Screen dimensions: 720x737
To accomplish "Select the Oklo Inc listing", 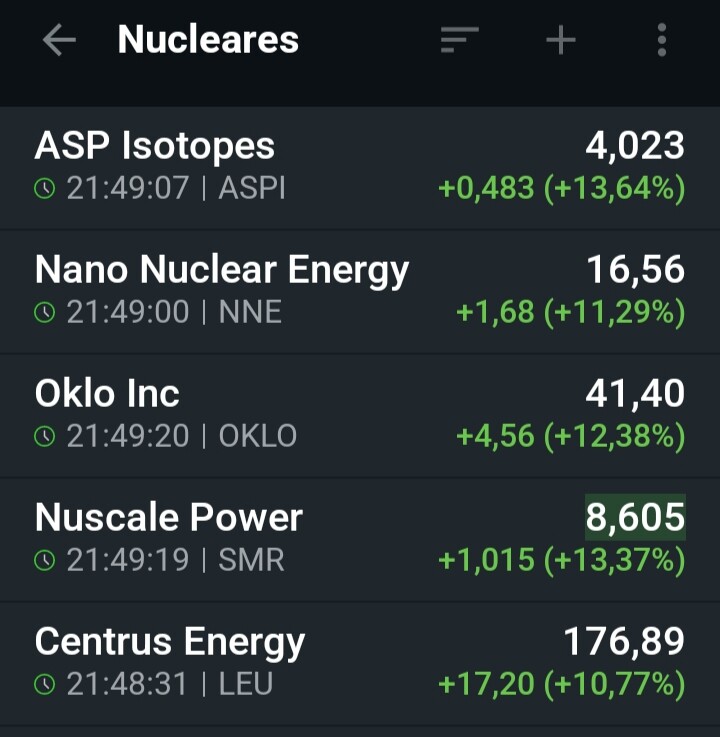I will click(x=360, y=416).
